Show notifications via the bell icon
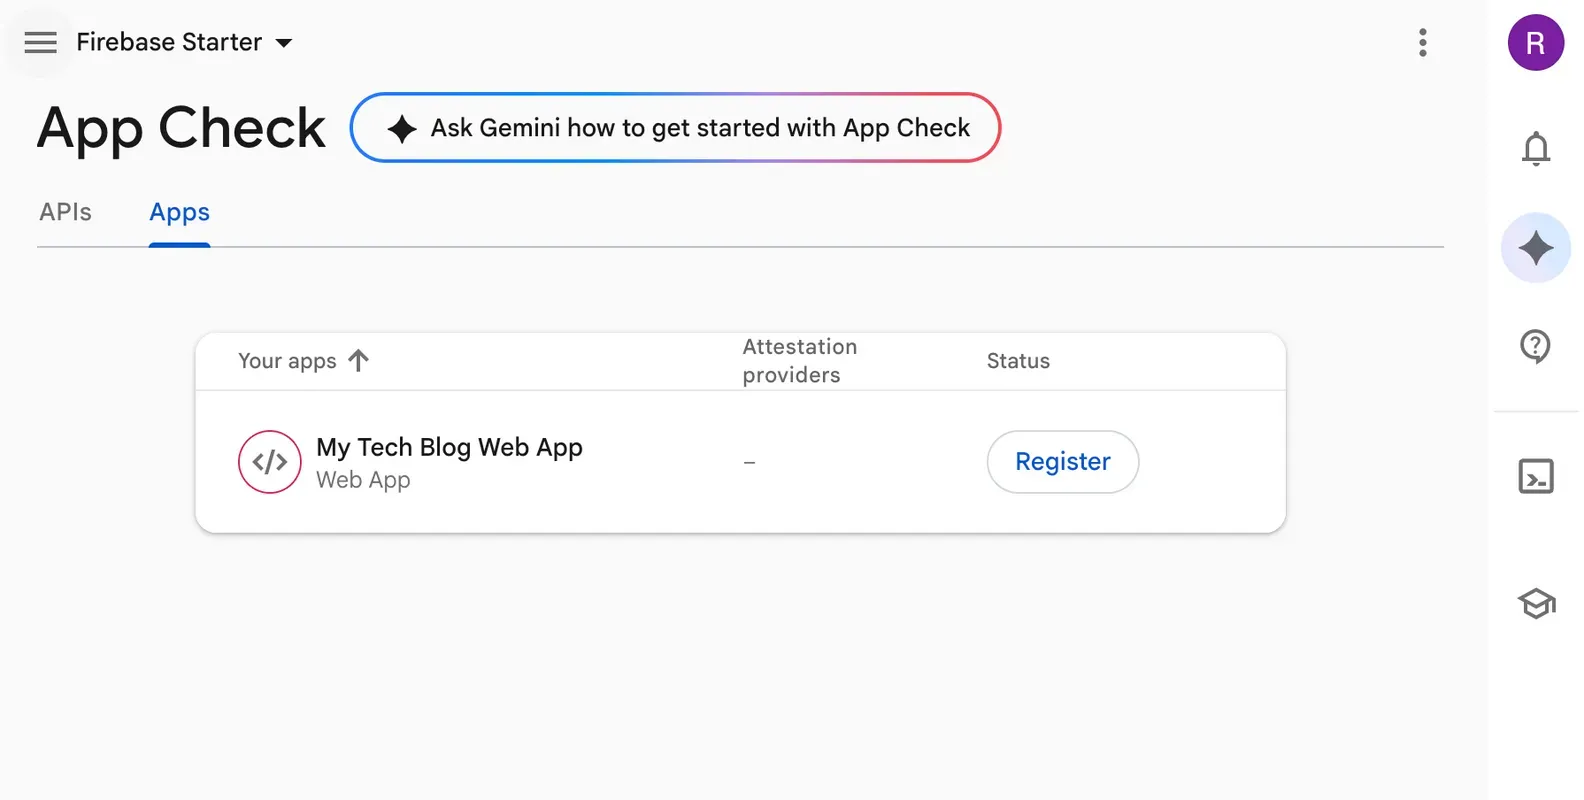Viewport: 1584px width, 800px height. click(1535, 149)
